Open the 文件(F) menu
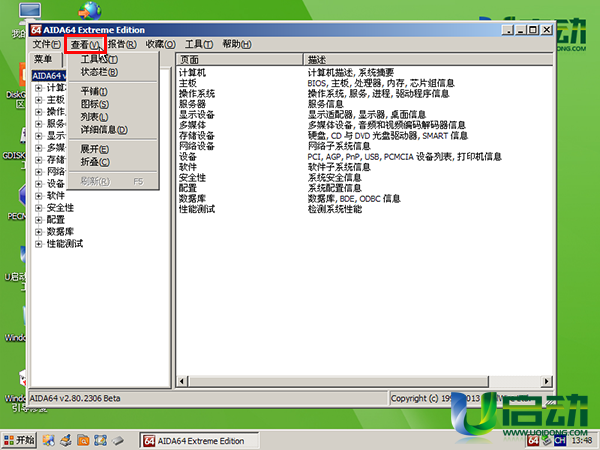 (x=46, y=44)
